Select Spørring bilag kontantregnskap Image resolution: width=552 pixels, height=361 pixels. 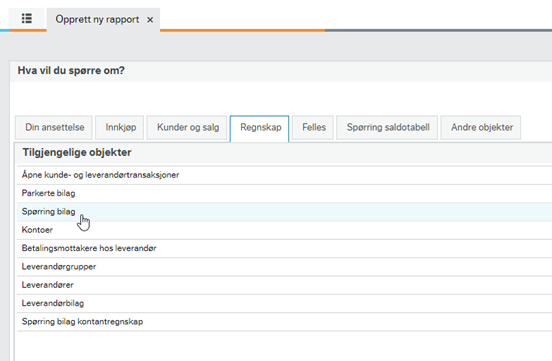coord(284,322)
